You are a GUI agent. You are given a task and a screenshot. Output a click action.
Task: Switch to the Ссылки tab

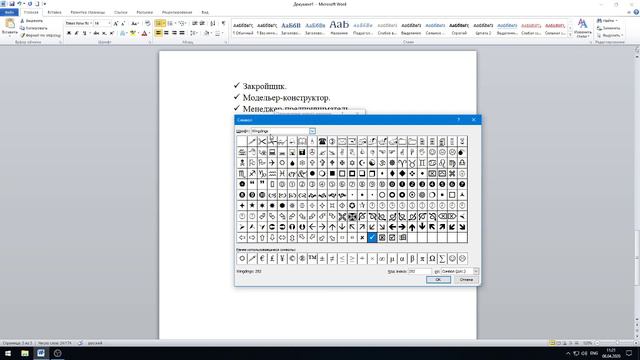pyautogui.click(x=120, y=12)
